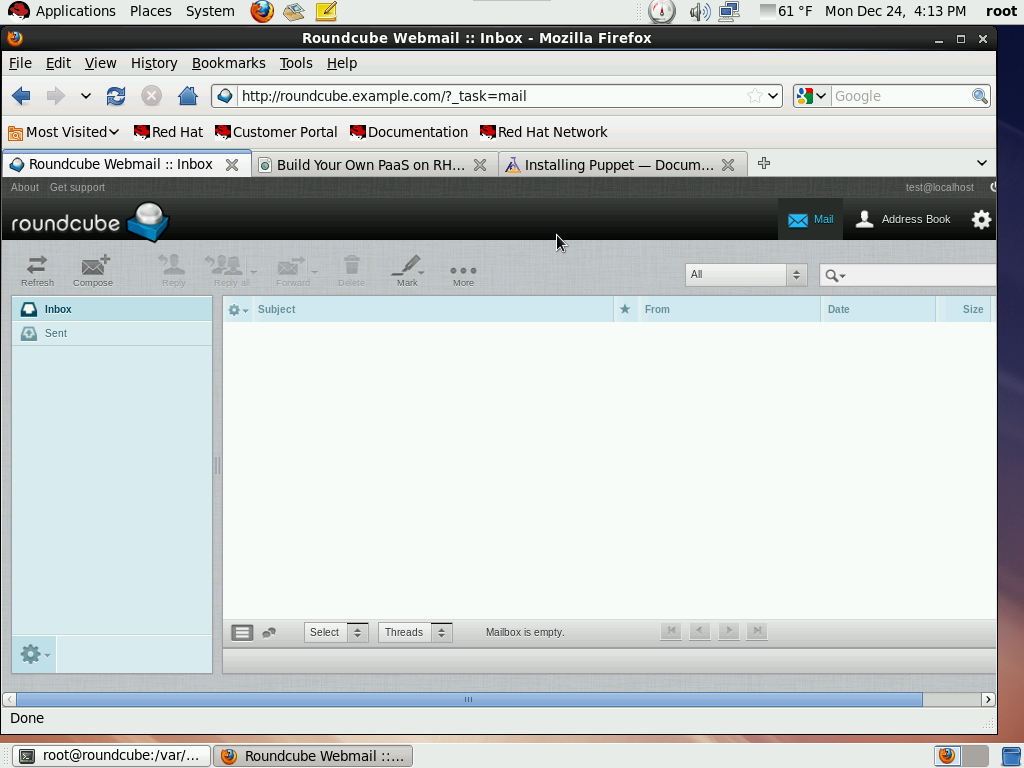Switch to Build Your Own PaaS tab
Image resolution: width=1024 pixels, height=768 pixels.
coord(370,165)
